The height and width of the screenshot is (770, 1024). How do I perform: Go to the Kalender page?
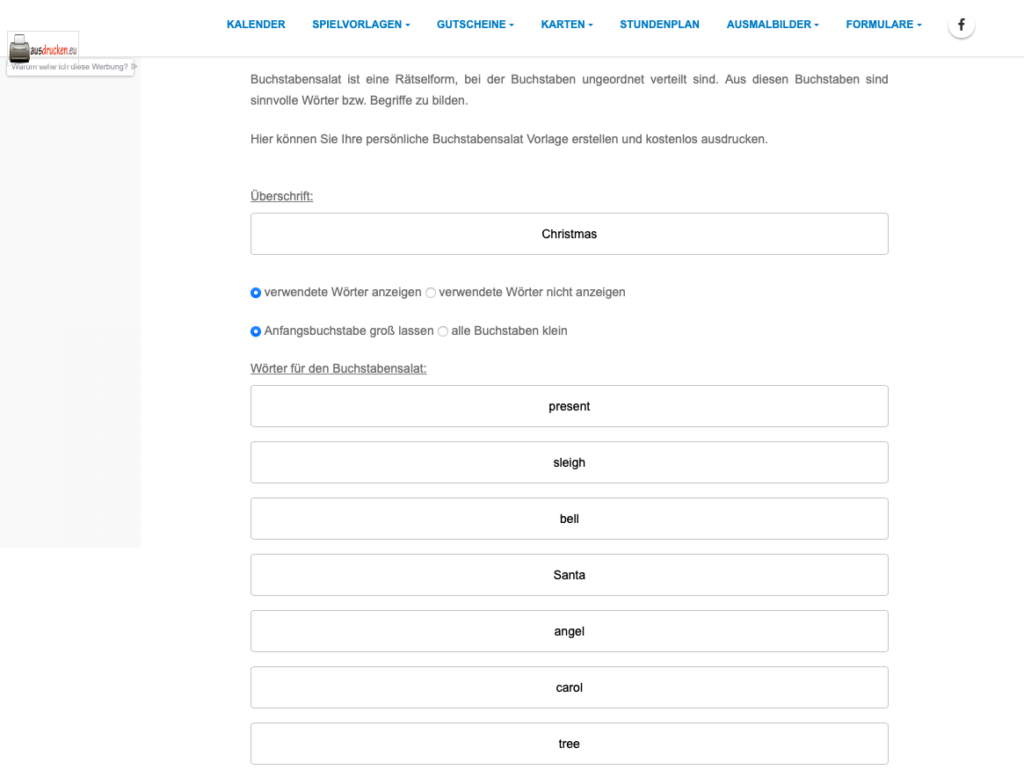tap(256, 25)
